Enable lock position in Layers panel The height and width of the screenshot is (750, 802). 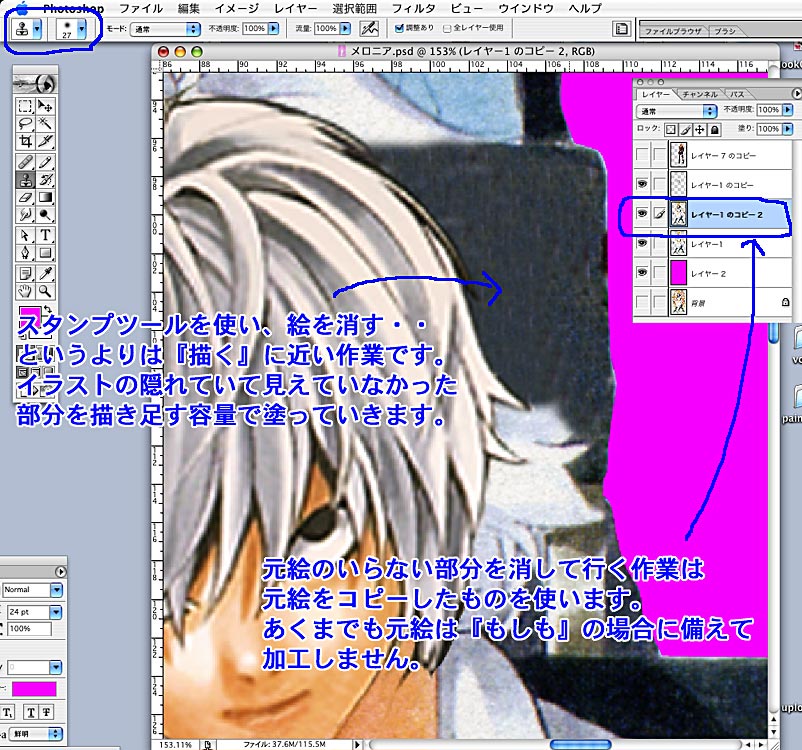[700, 129]
